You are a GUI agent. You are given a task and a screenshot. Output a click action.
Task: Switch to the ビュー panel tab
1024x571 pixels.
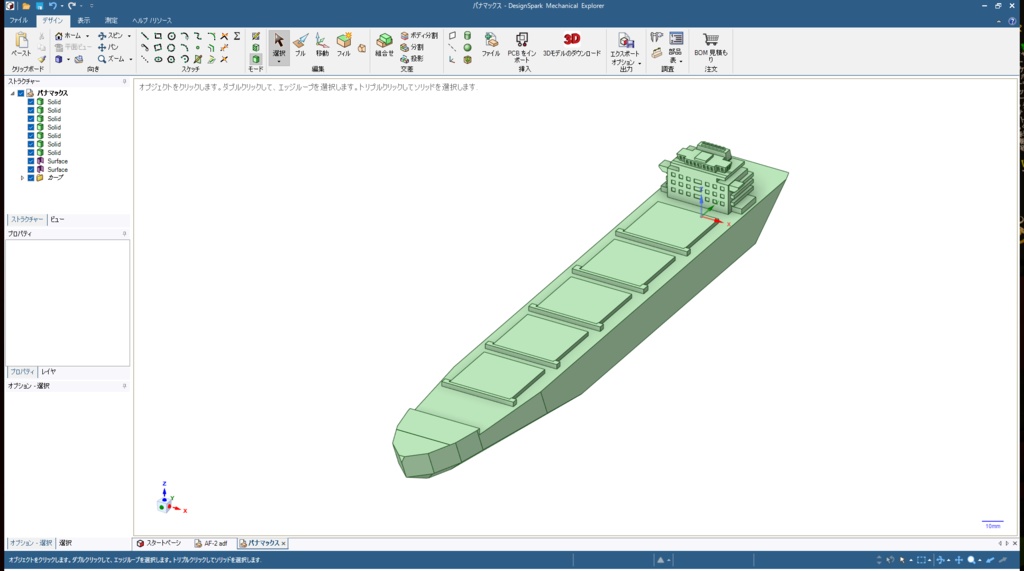coord(57,220)
